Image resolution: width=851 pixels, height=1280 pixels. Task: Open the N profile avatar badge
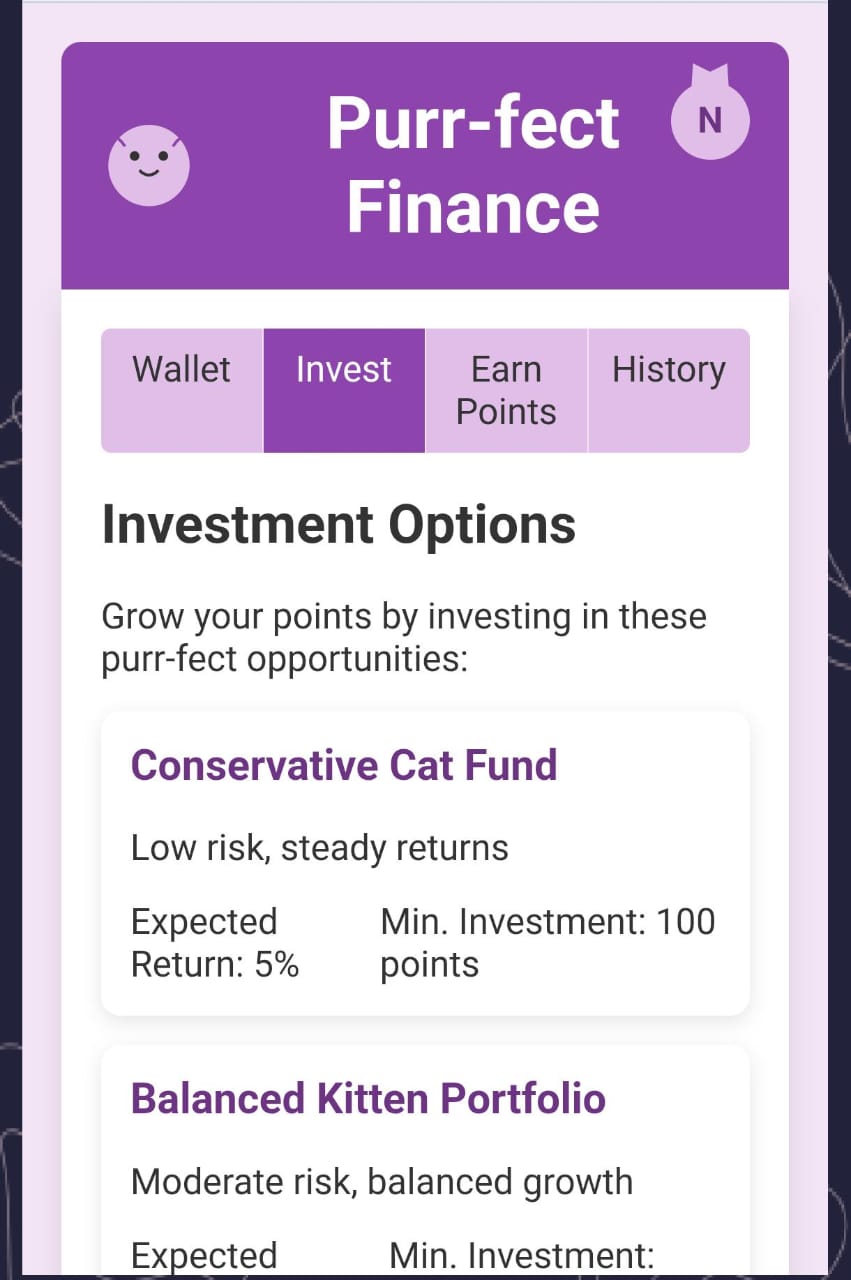tap(709, 121)
